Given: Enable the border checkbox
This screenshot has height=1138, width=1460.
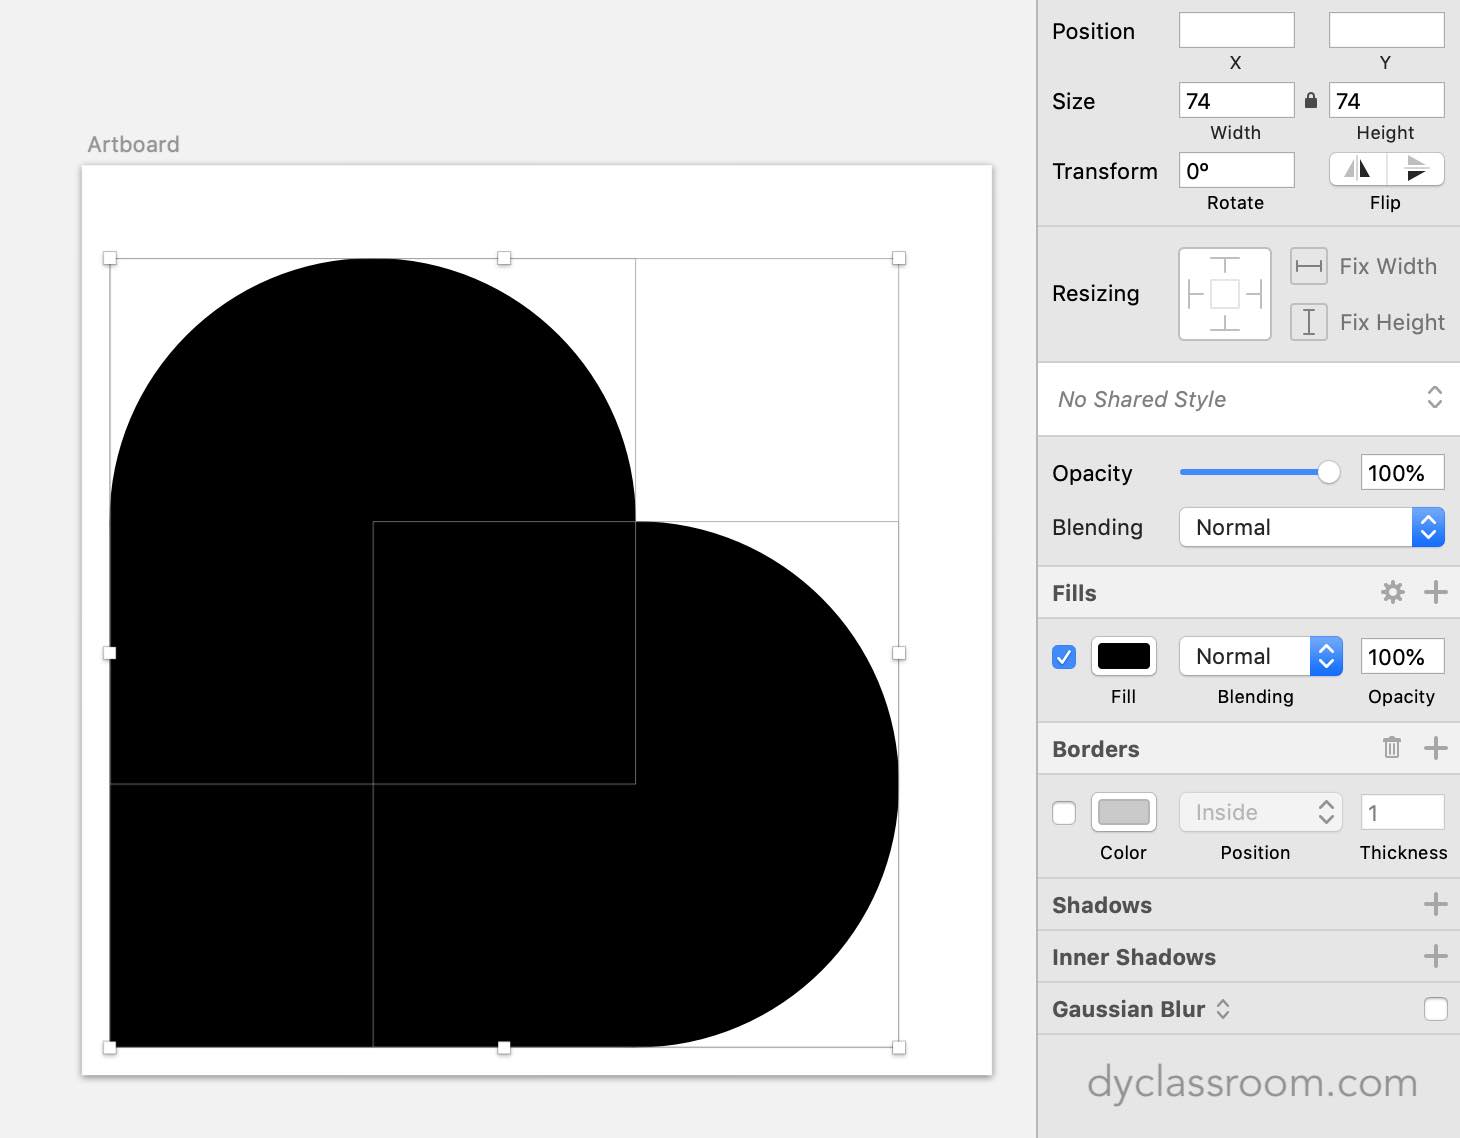Looking at the screenshot, I should pyautogui.click(x=1064, y=813).
